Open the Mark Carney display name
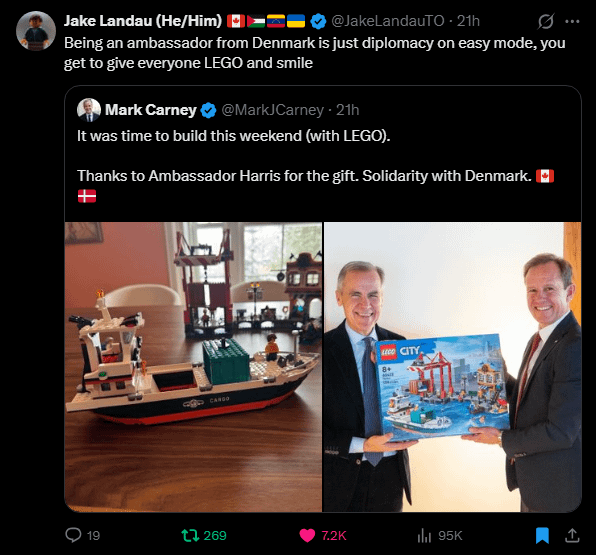 (151, 110)
